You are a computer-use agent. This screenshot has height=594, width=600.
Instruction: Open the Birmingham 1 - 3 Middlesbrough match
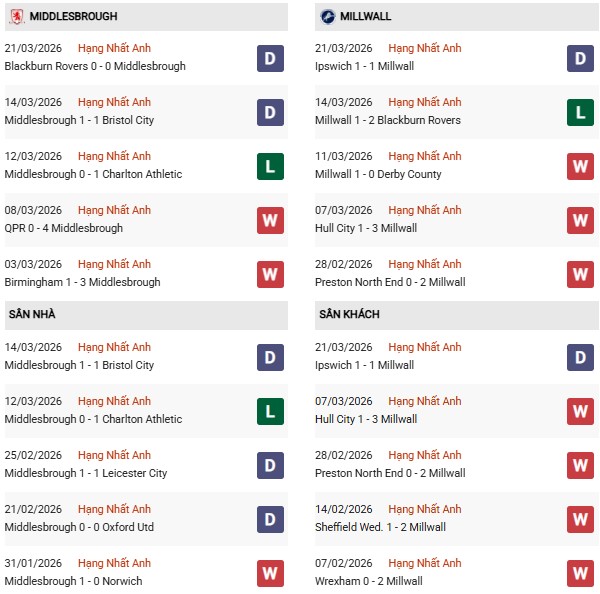[x=82, y=282]
